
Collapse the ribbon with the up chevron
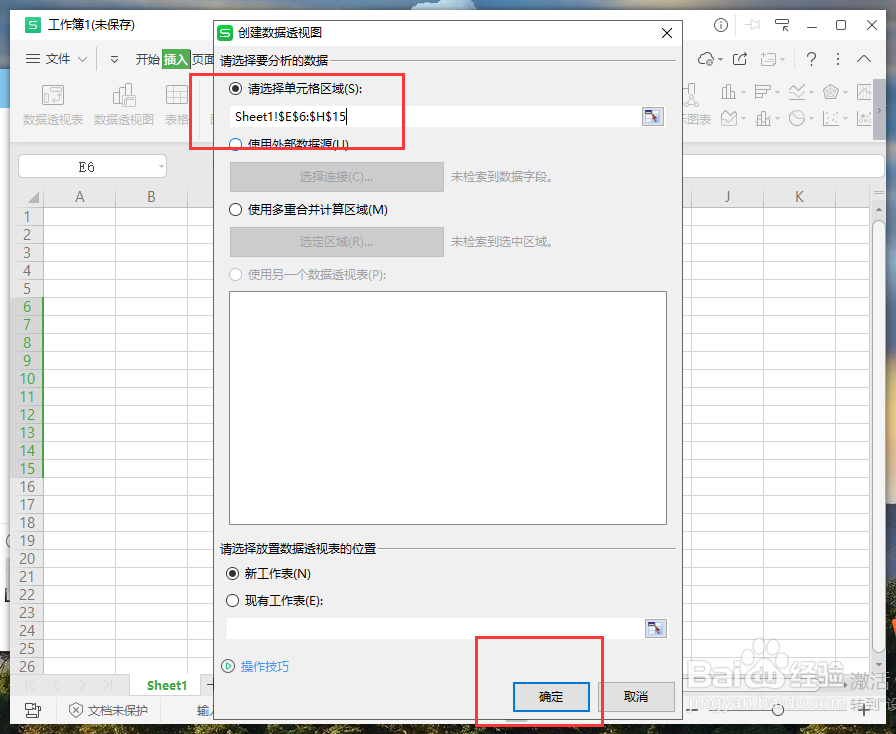coord(864,58)
